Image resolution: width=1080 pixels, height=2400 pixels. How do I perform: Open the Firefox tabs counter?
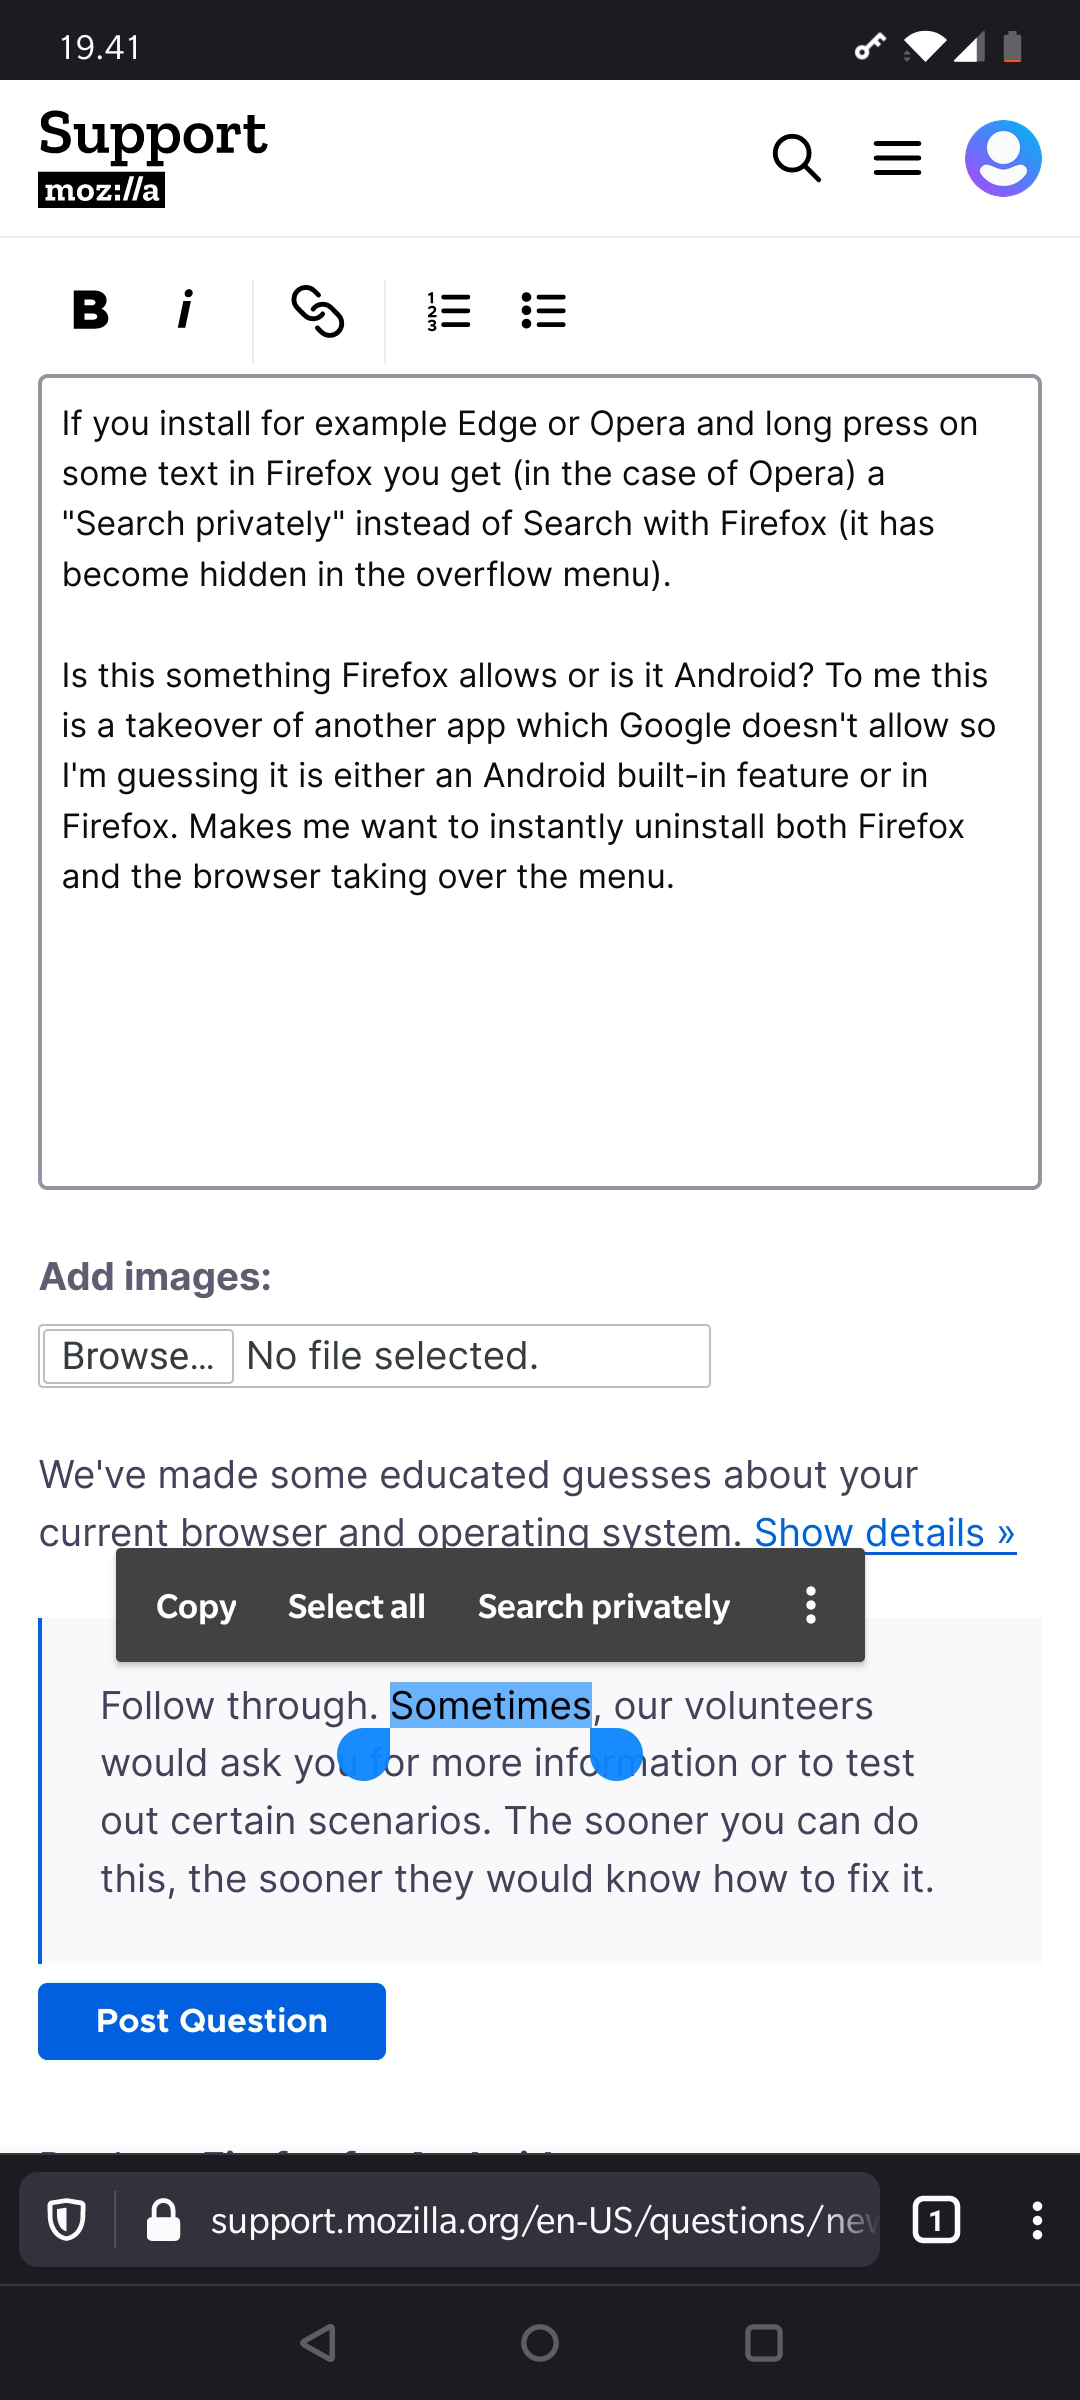tap(936, 2221)
